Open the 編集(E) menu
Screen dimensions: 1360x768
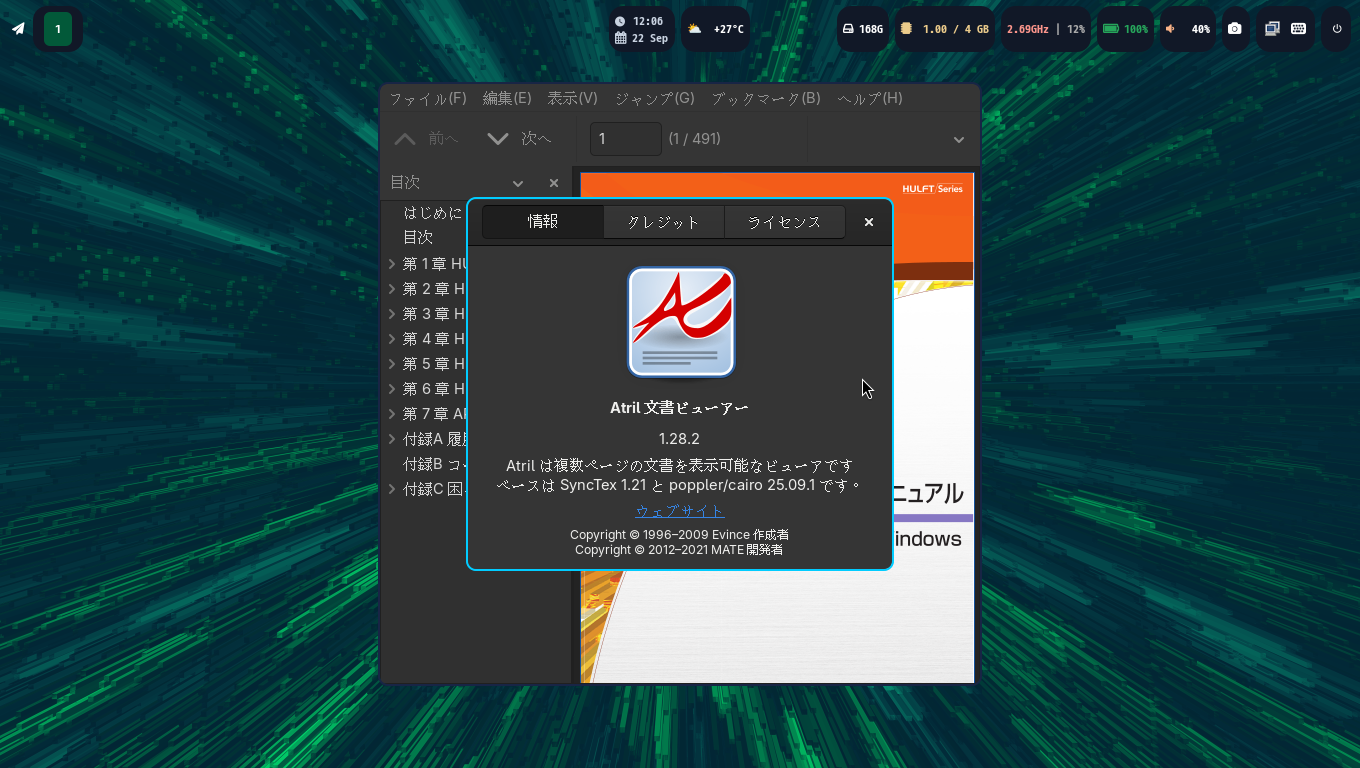point(507,98)
